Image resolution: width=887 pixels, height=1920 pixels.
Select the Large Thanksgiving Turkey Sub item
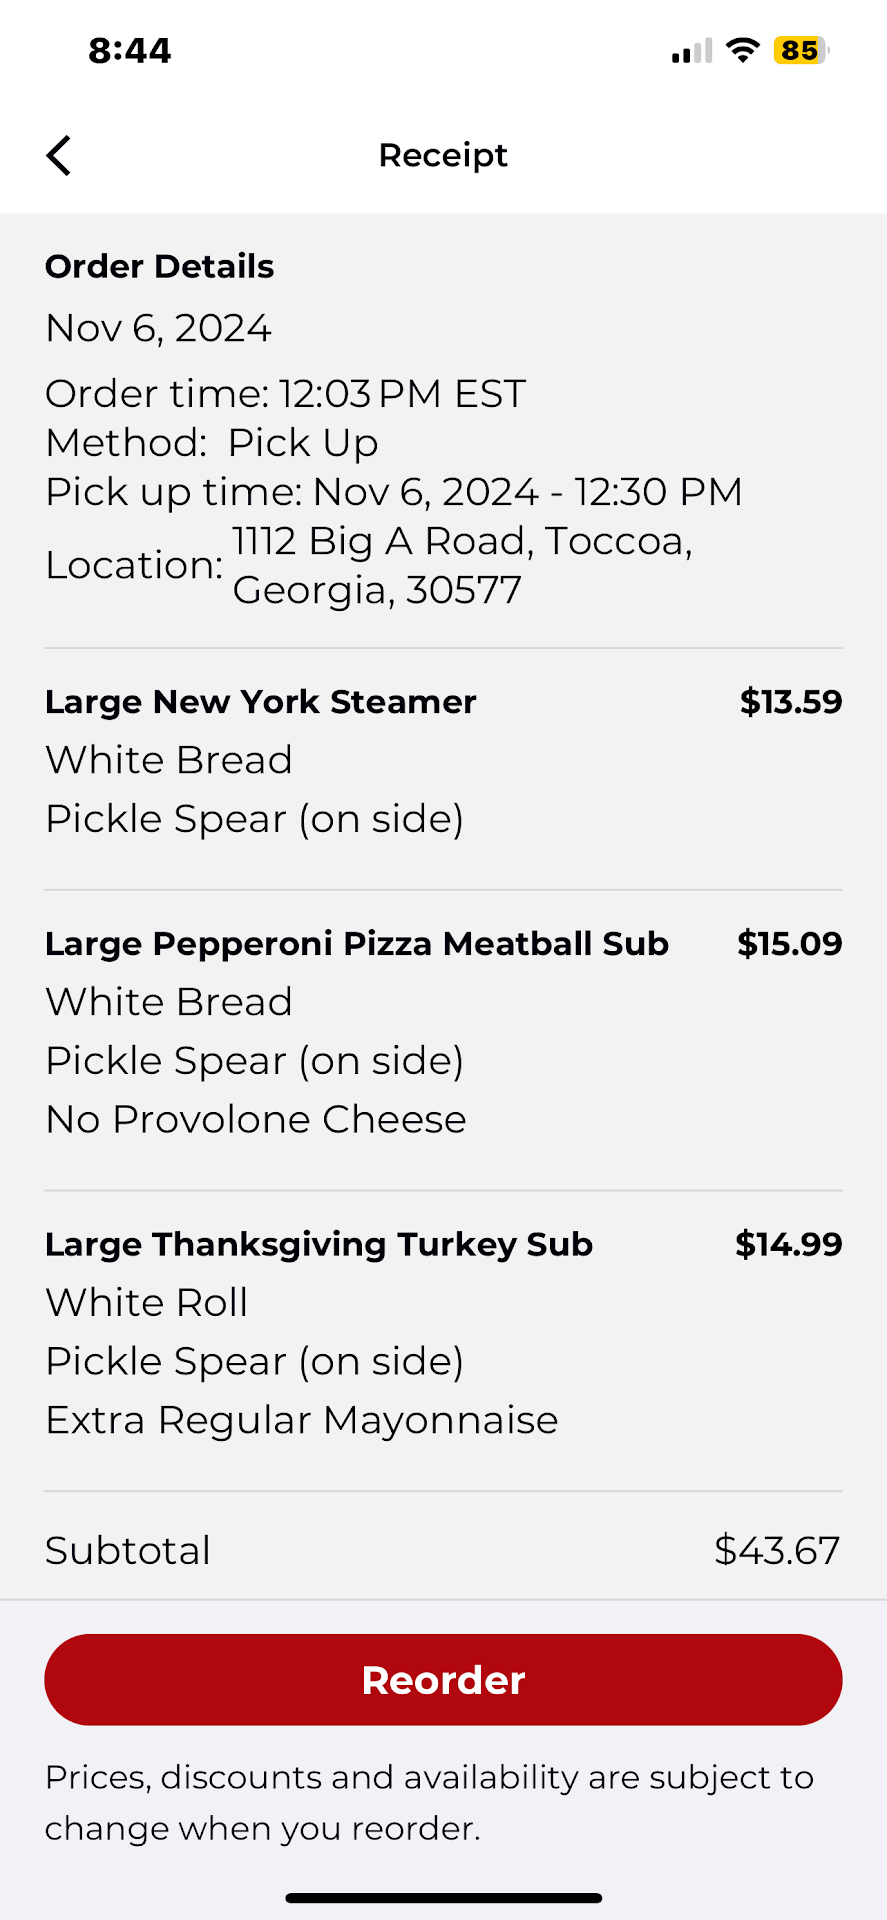tap(319, 1245)
